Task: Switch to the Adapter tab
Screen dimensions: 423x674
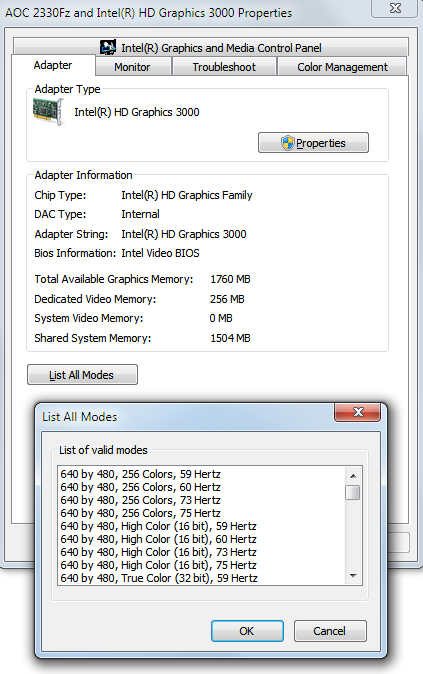Action: [53, 65]
